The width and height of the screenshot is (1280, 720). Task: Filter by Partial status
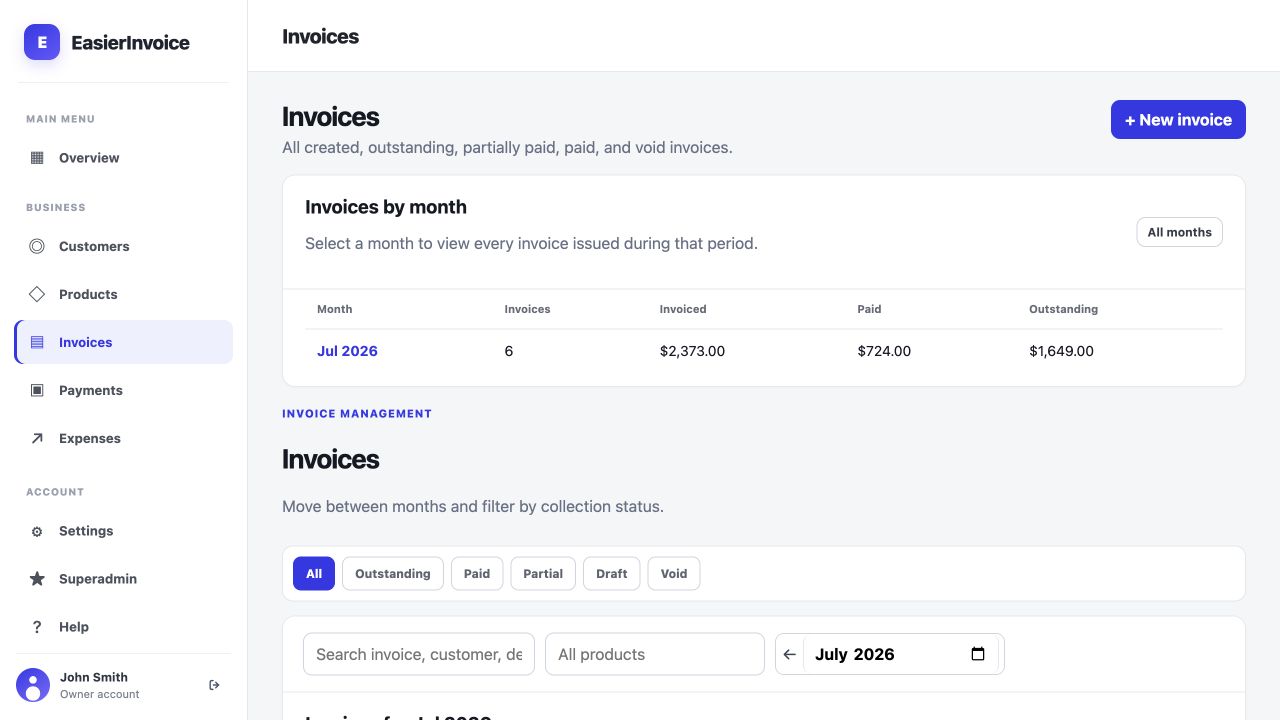click(543, 574)
